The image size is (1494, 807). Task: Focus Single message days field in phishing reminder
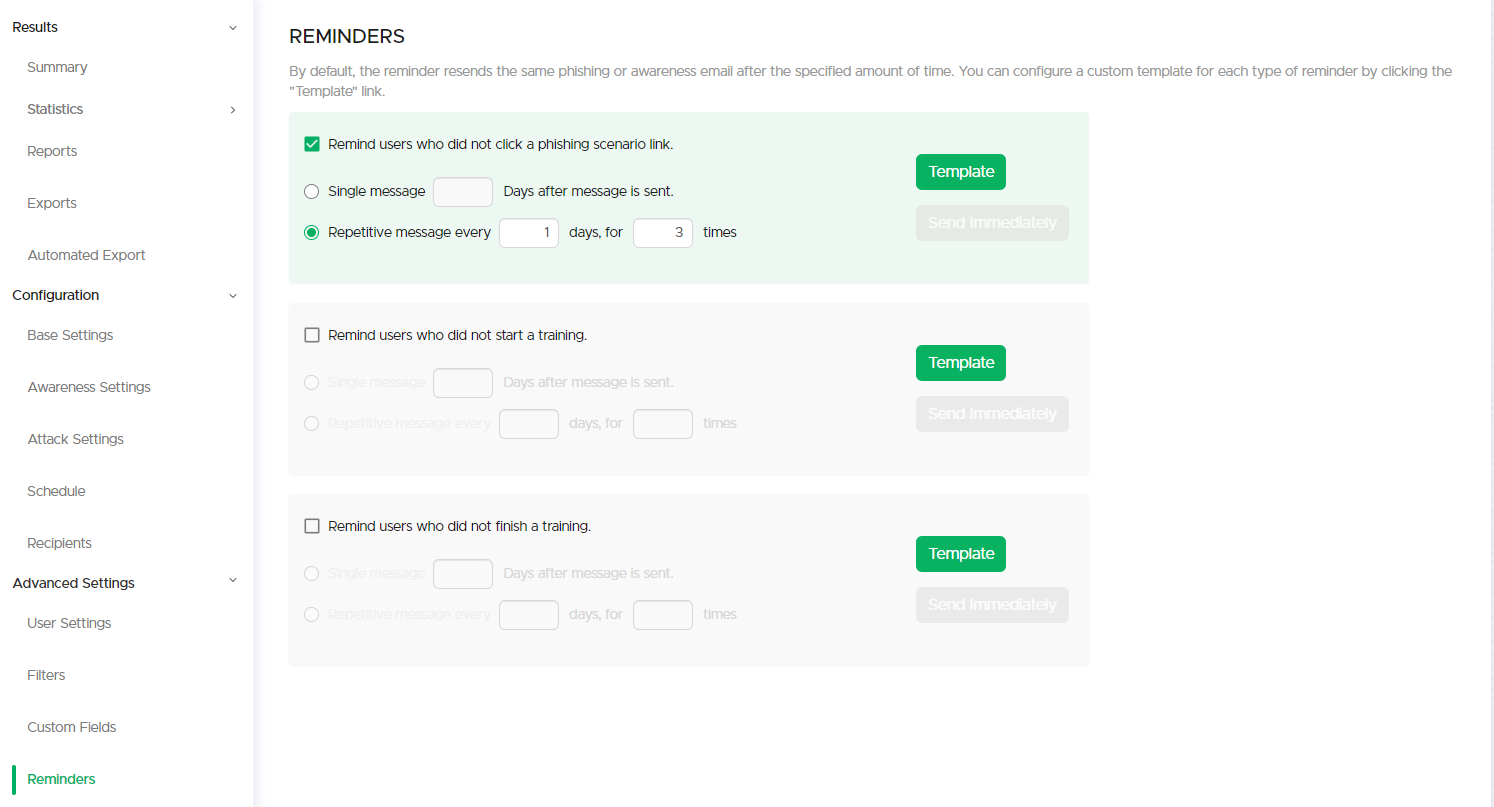pos(463,192)
